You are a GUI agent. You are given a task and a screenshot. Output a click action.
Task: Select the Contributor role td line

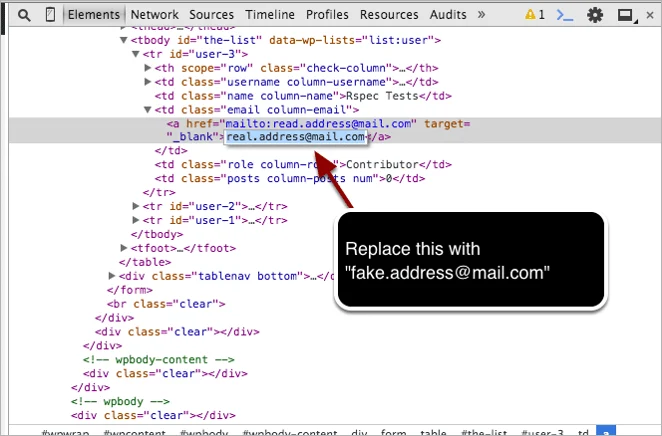point(303,164)
